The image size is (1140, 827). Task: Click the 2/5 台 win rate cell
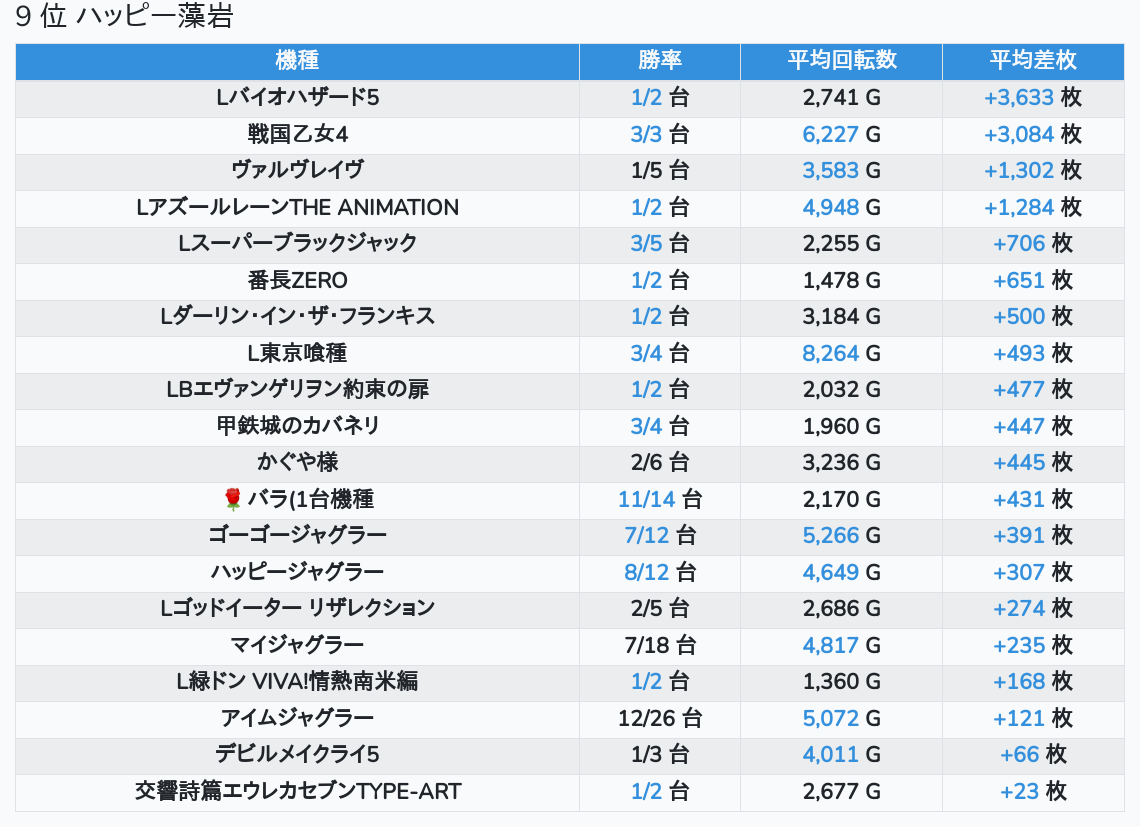tap(660, 608)
